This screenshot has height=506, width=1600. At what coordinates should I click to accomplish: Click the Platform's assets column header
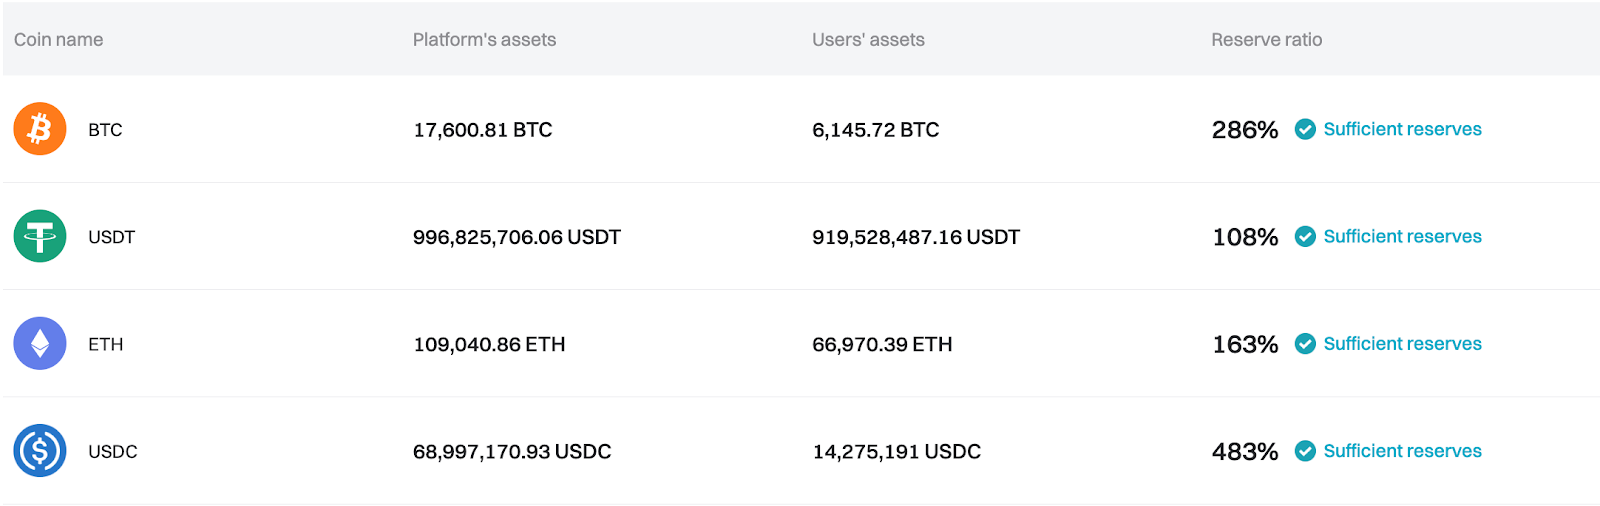click(x=484, y=40)
